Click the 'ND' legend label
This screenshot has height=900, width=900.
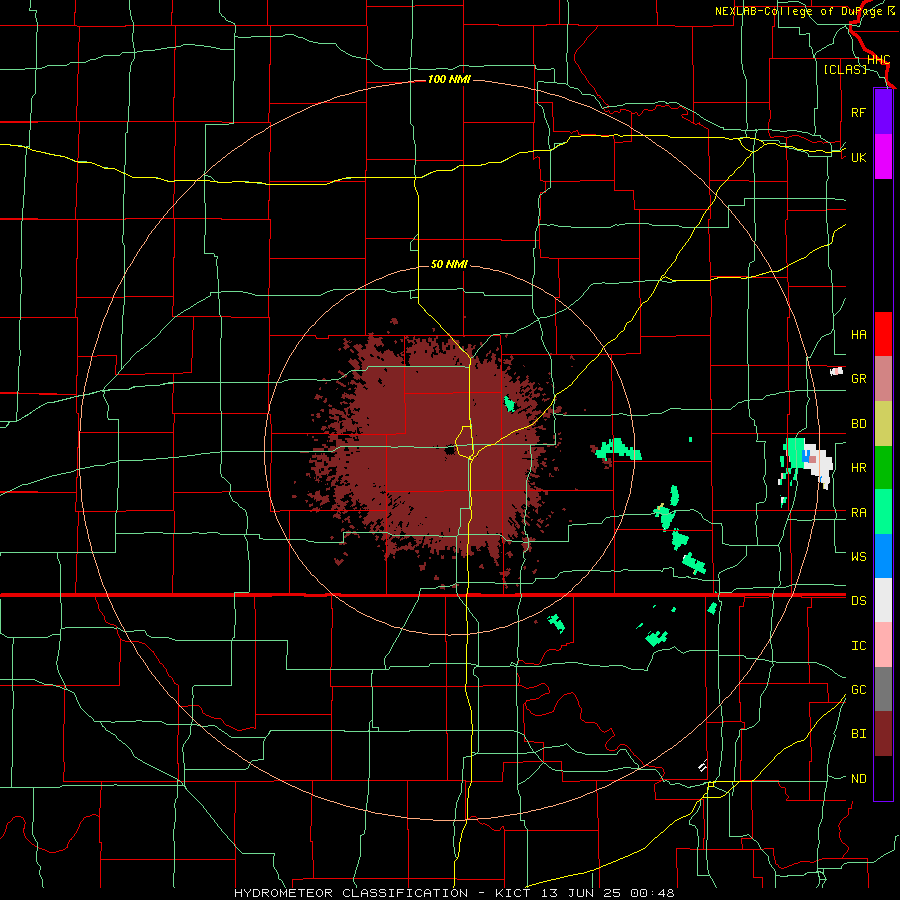coord(858,779)
